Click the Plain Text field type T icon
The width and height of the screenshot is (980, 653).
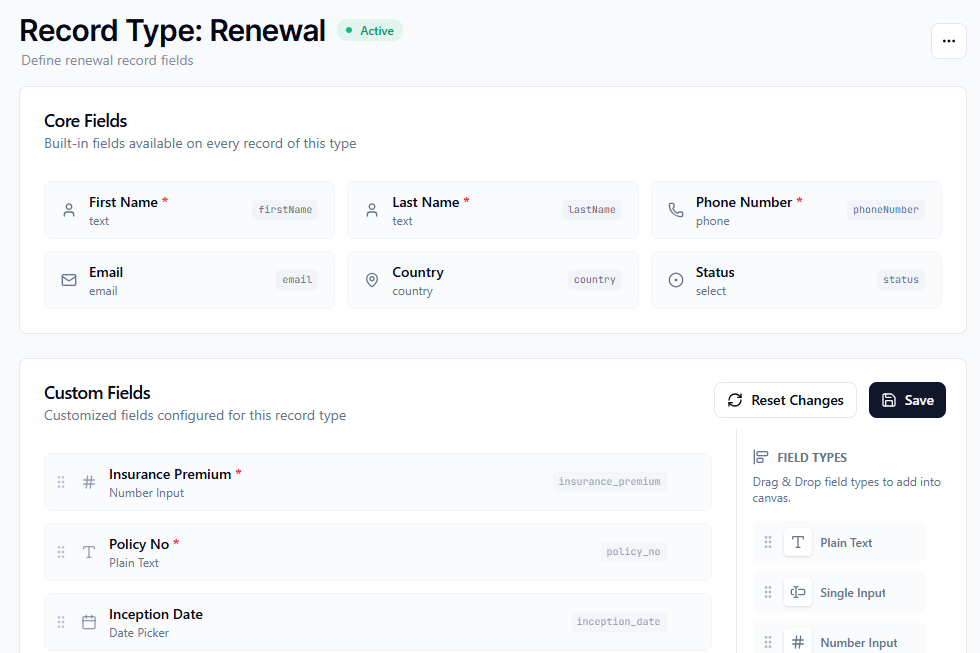(798, 542)
